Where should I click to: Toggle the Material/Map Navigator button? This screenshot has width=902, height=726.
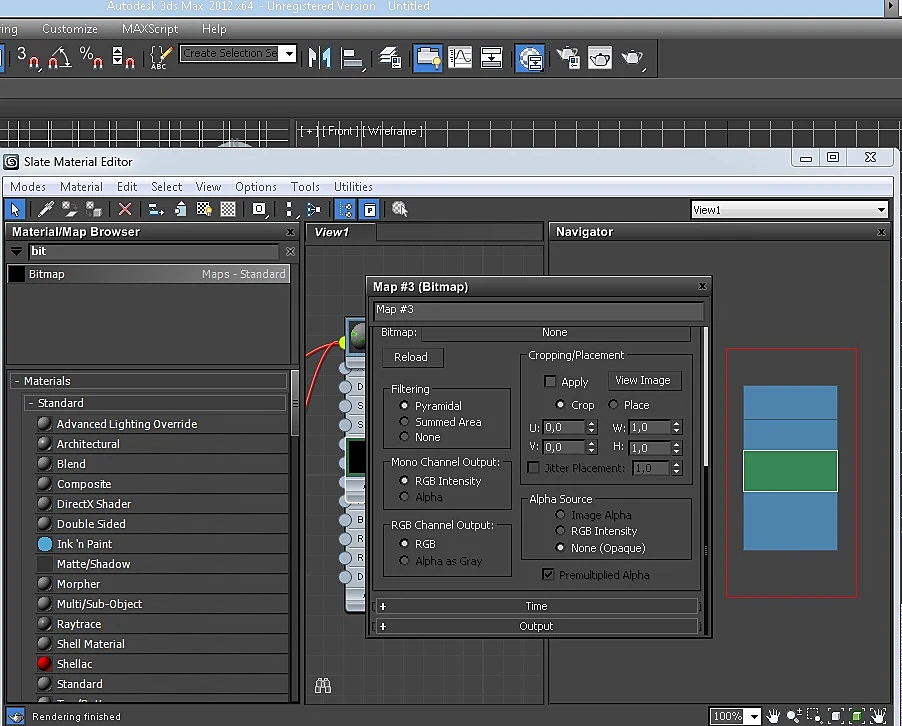click(345, 209)
